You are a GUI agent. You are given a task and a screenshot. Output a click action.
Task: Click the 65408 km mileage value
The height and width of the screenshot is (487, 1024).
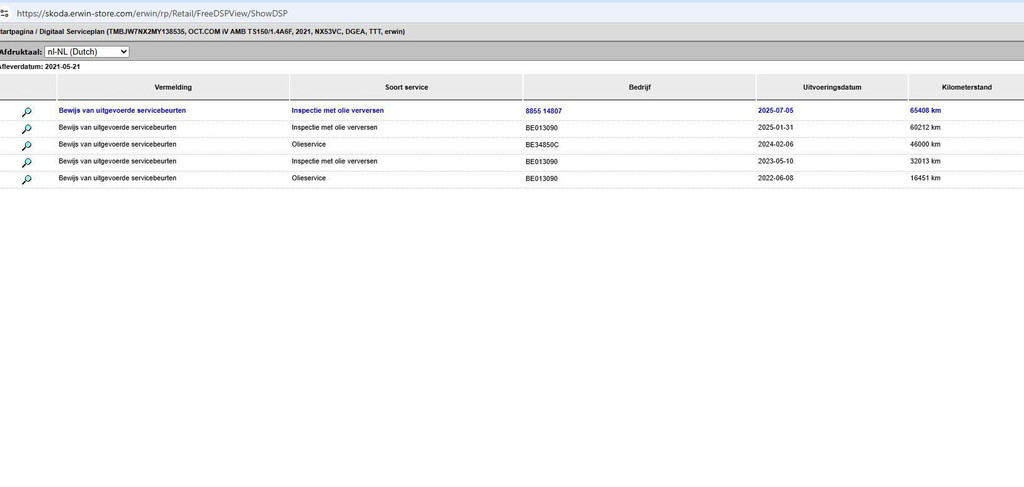[925, 110]
